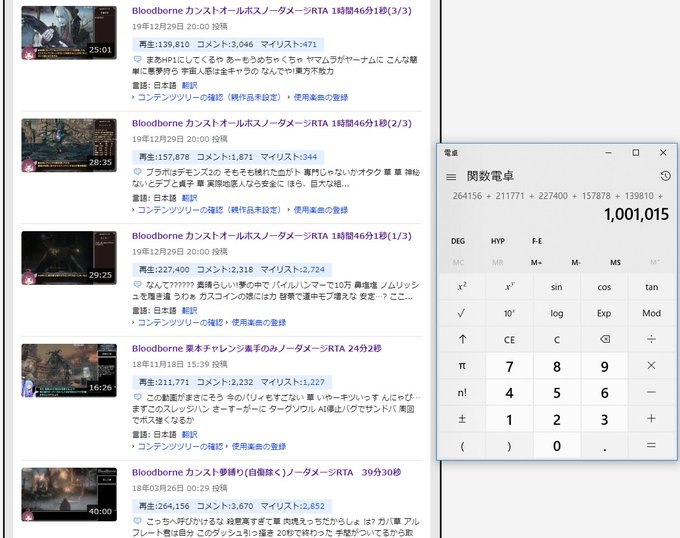The image size is (680, 538).
Task: Click the divide operator key
Action: (651, 339)
